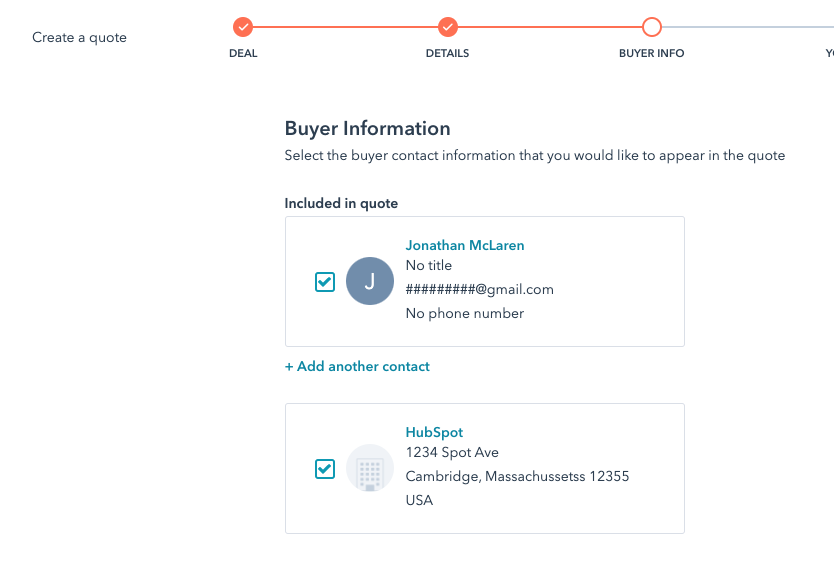This screenshot has width=834, height=575.
Task: Click the 1234 Spot Ave address line
Action: click(x=452, y=452)
